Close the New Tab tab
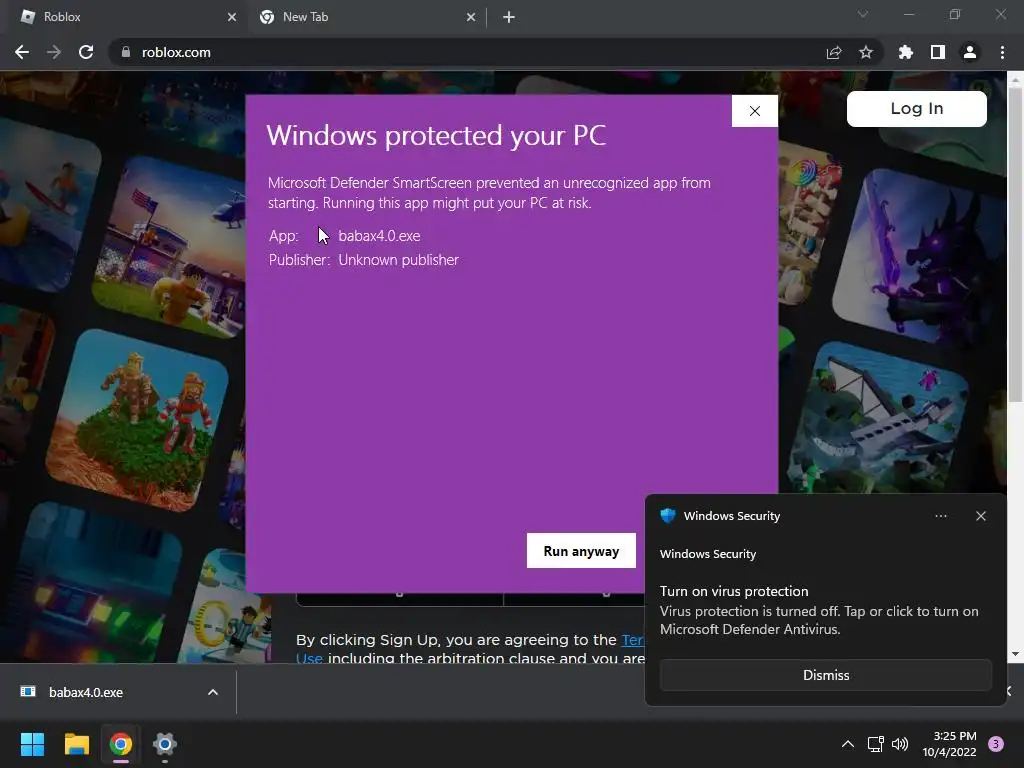This screenshot has height=768, width=1024. [471, 17]
